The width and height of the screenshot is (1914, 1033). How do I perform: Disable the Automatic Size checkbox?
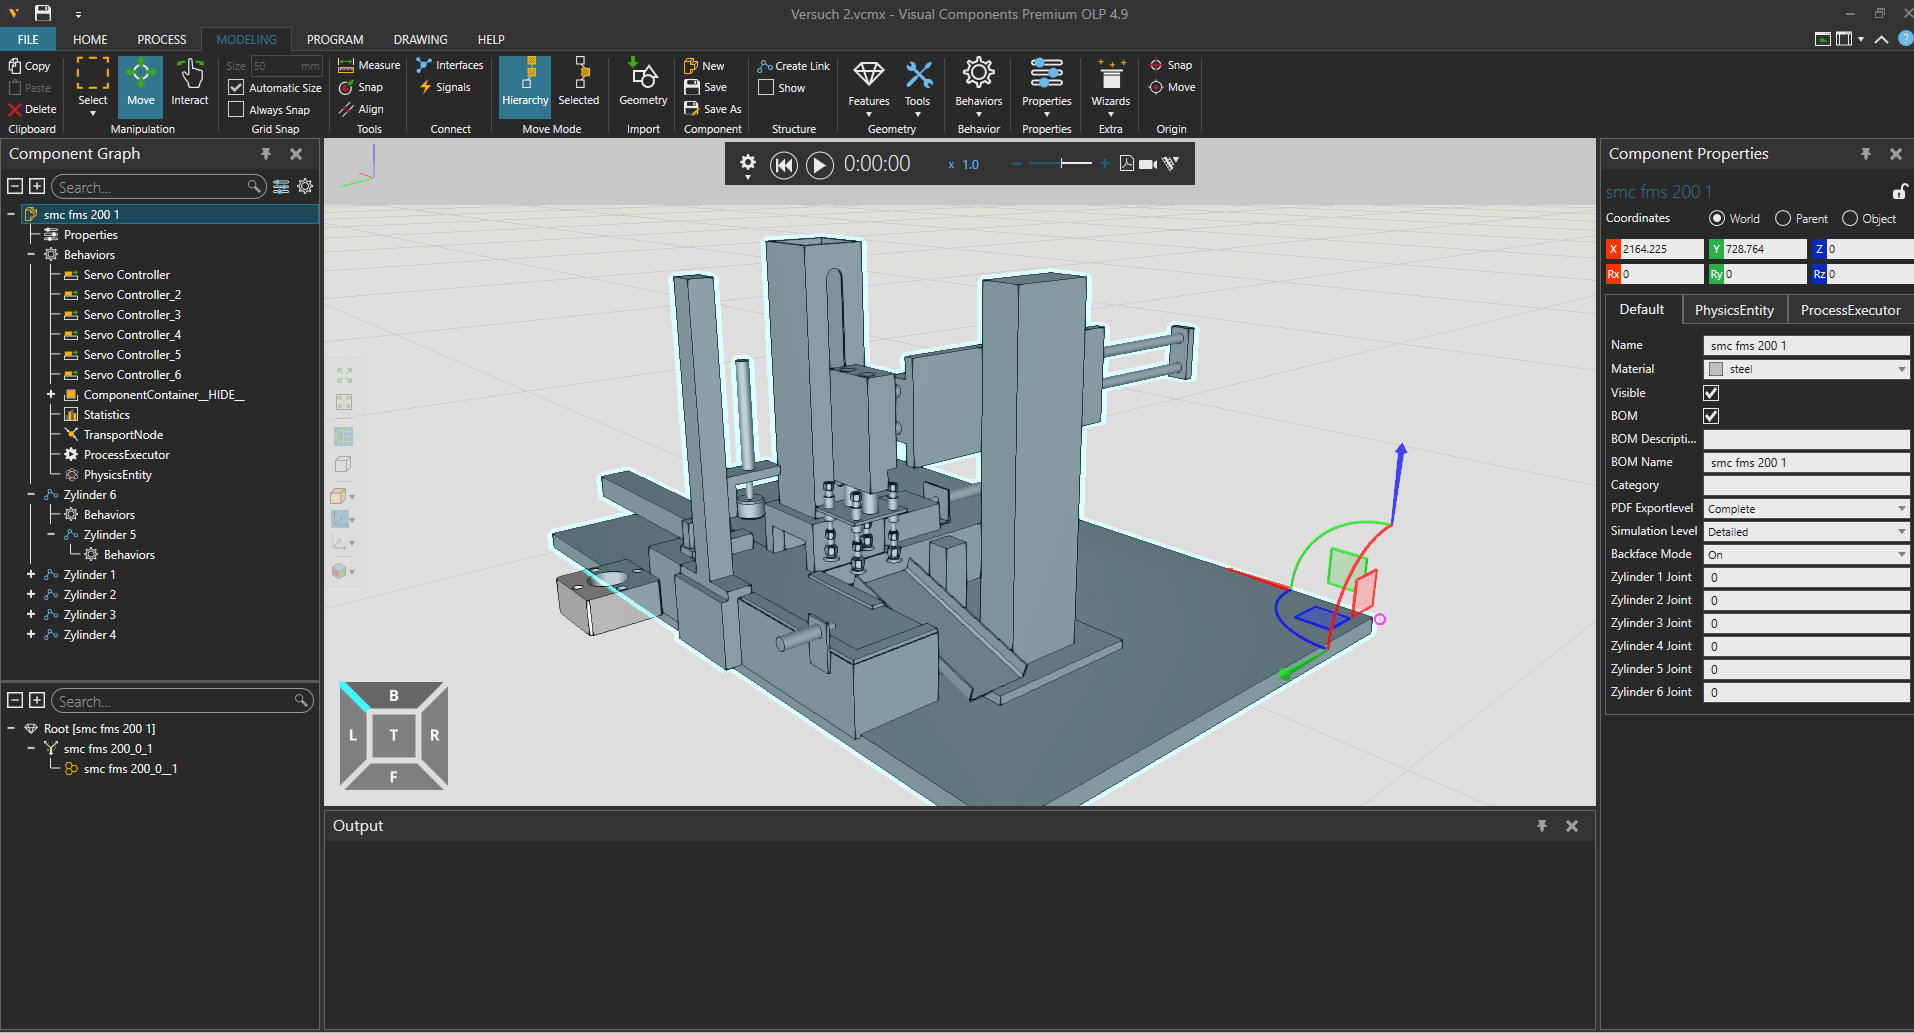[x=236, y=88]
